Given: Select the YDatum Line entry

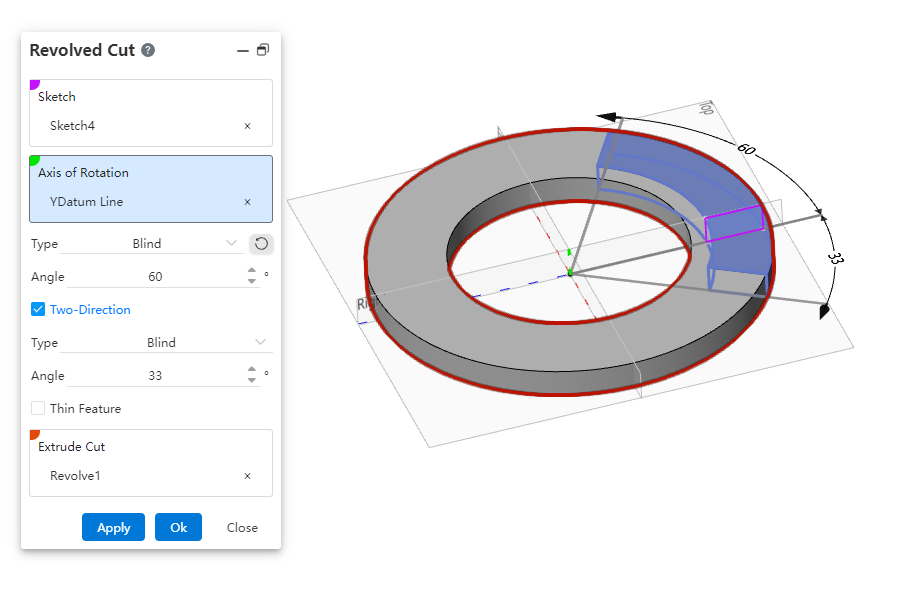Looking at the screenshot, I should pyautogui.click(x=86, y=202).
